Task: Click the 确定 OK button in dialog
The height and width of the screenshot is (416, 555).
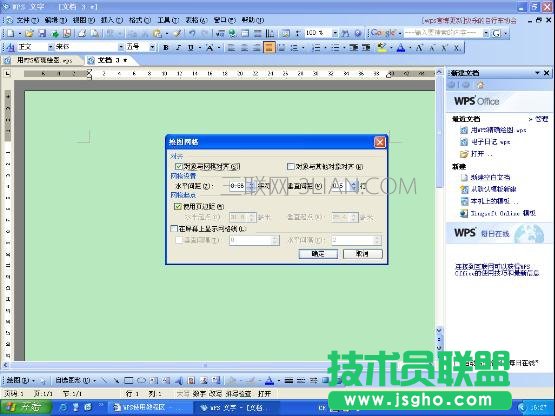Action: point(318,254)
